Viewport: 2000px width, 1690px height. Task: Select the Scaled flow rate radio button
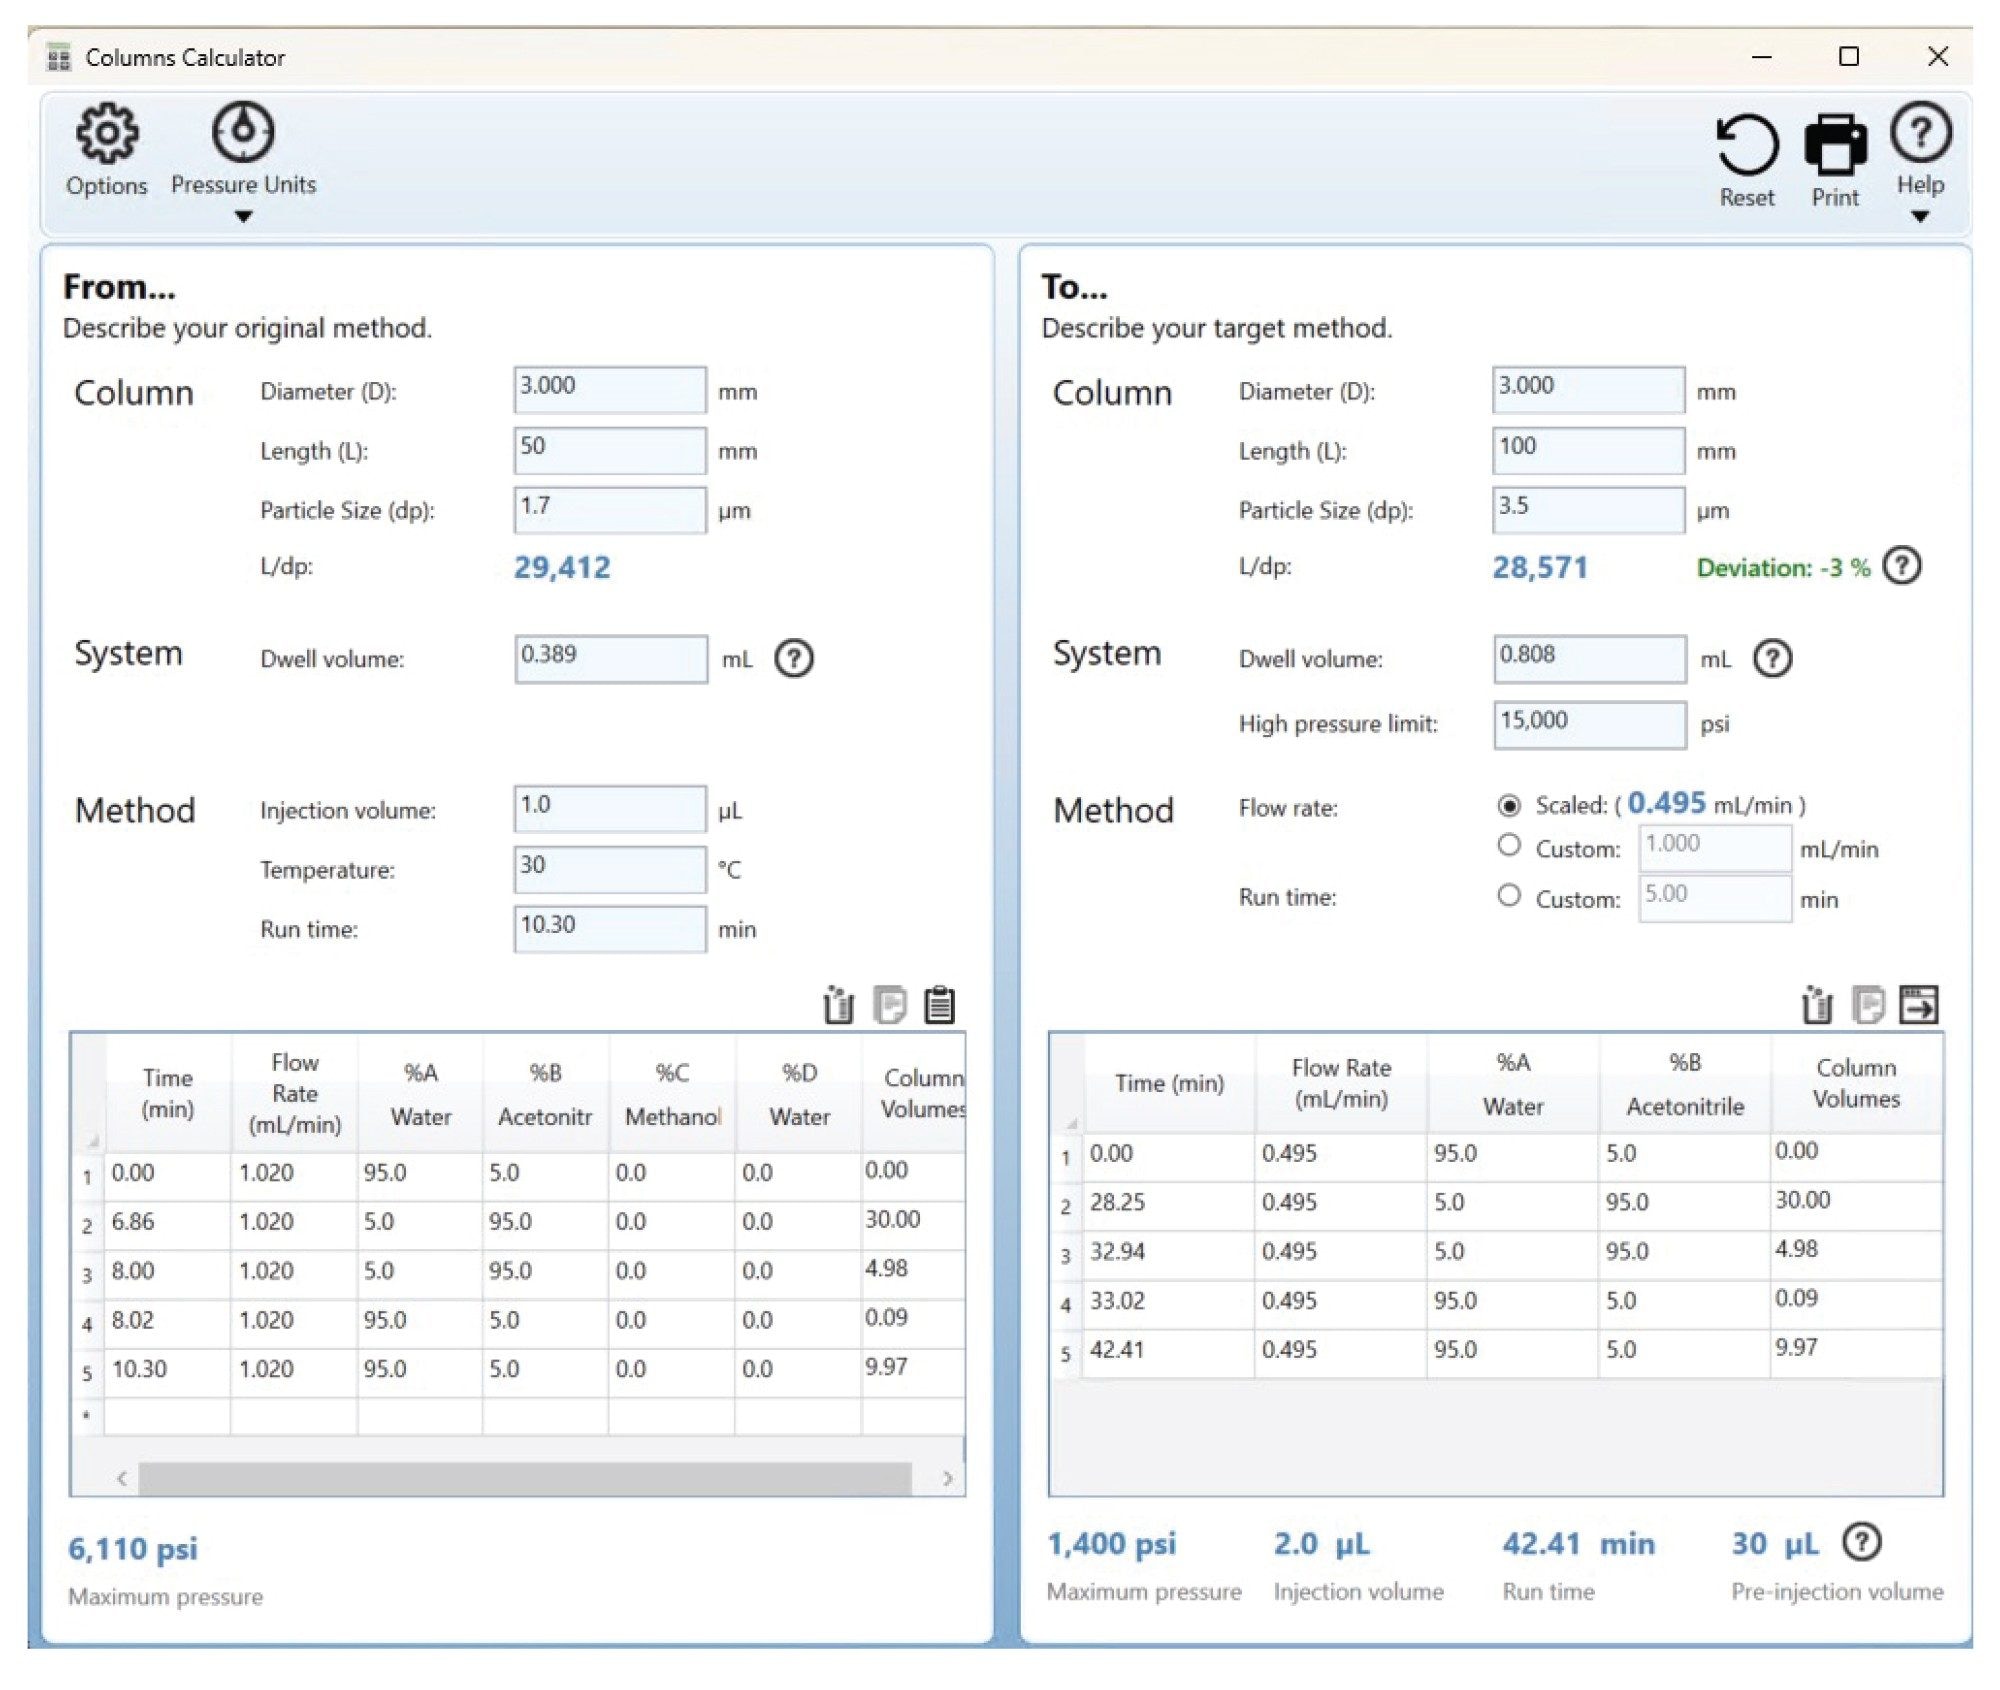1509,805
